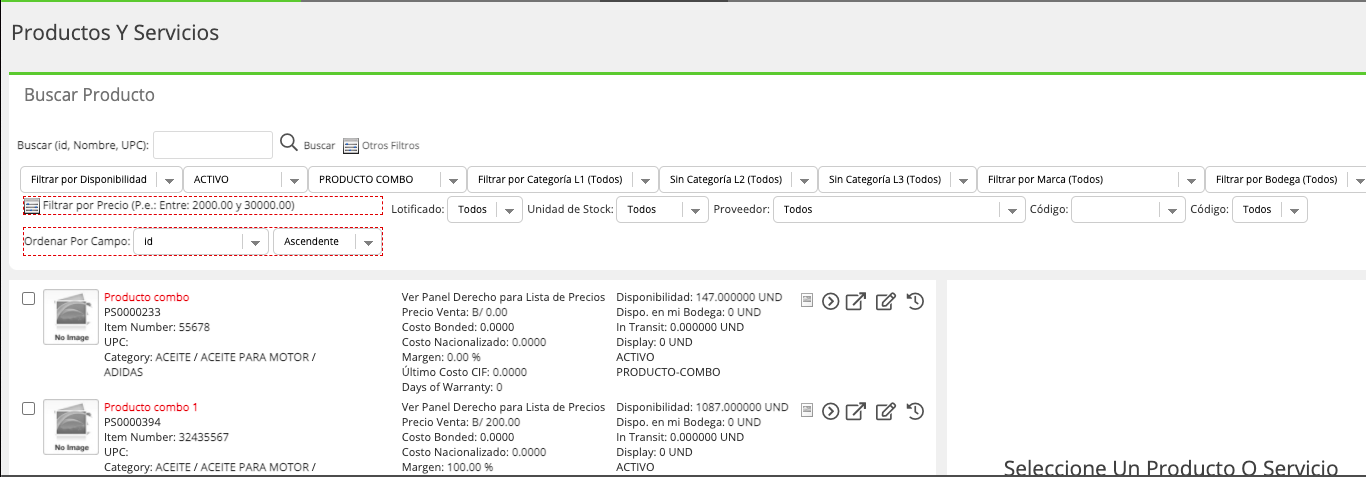Open the Proveedor dropdown
Screen dimensions: 1366x477
tap(899, 210)
